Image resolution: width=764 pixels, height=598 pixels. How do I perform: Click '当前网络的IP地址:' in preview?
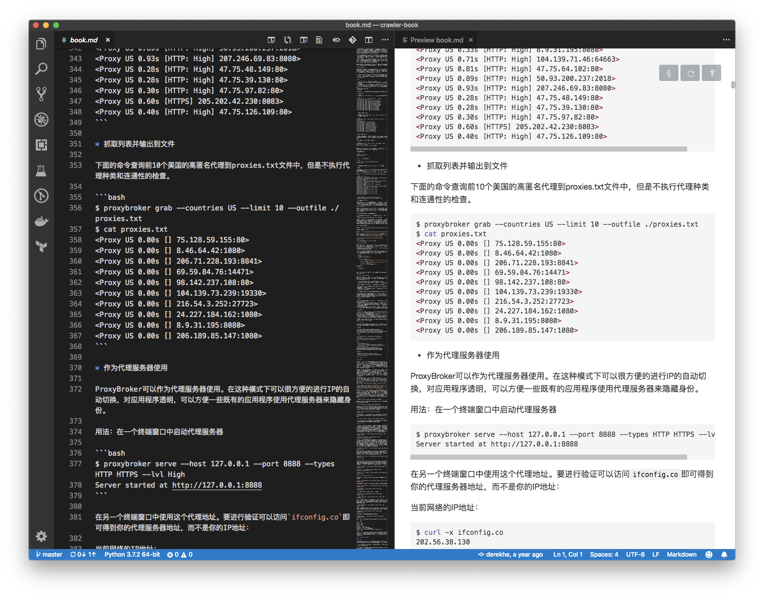[x=444, y=508]
